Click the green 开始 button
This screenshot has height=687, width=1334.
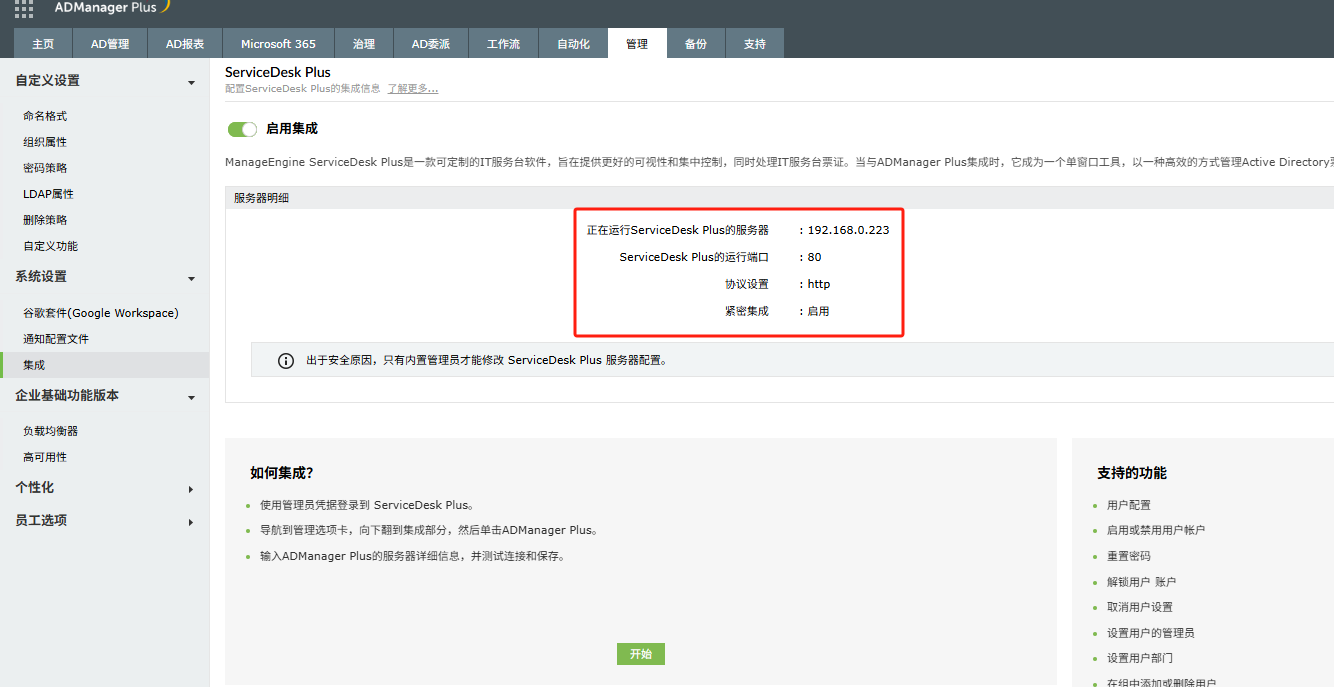tap(640, 654)
